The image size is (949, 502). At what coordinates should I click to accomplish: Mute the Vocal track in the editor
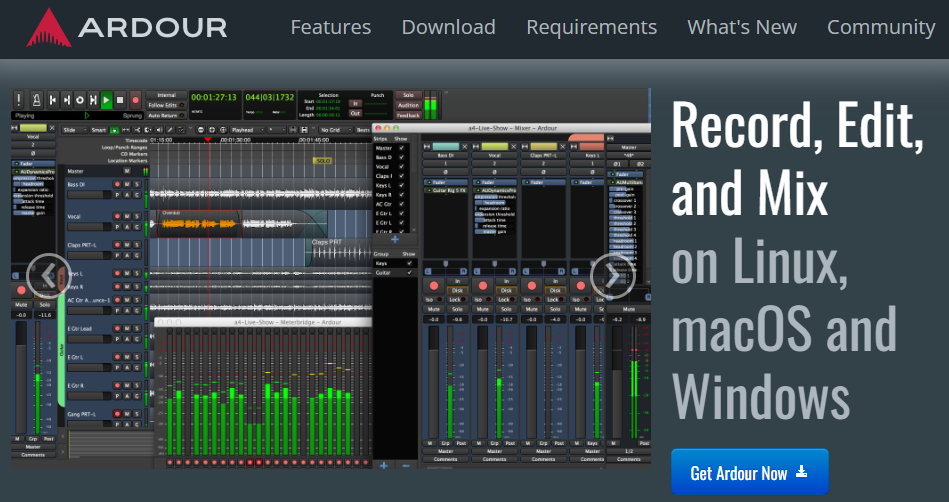[127, 216]
